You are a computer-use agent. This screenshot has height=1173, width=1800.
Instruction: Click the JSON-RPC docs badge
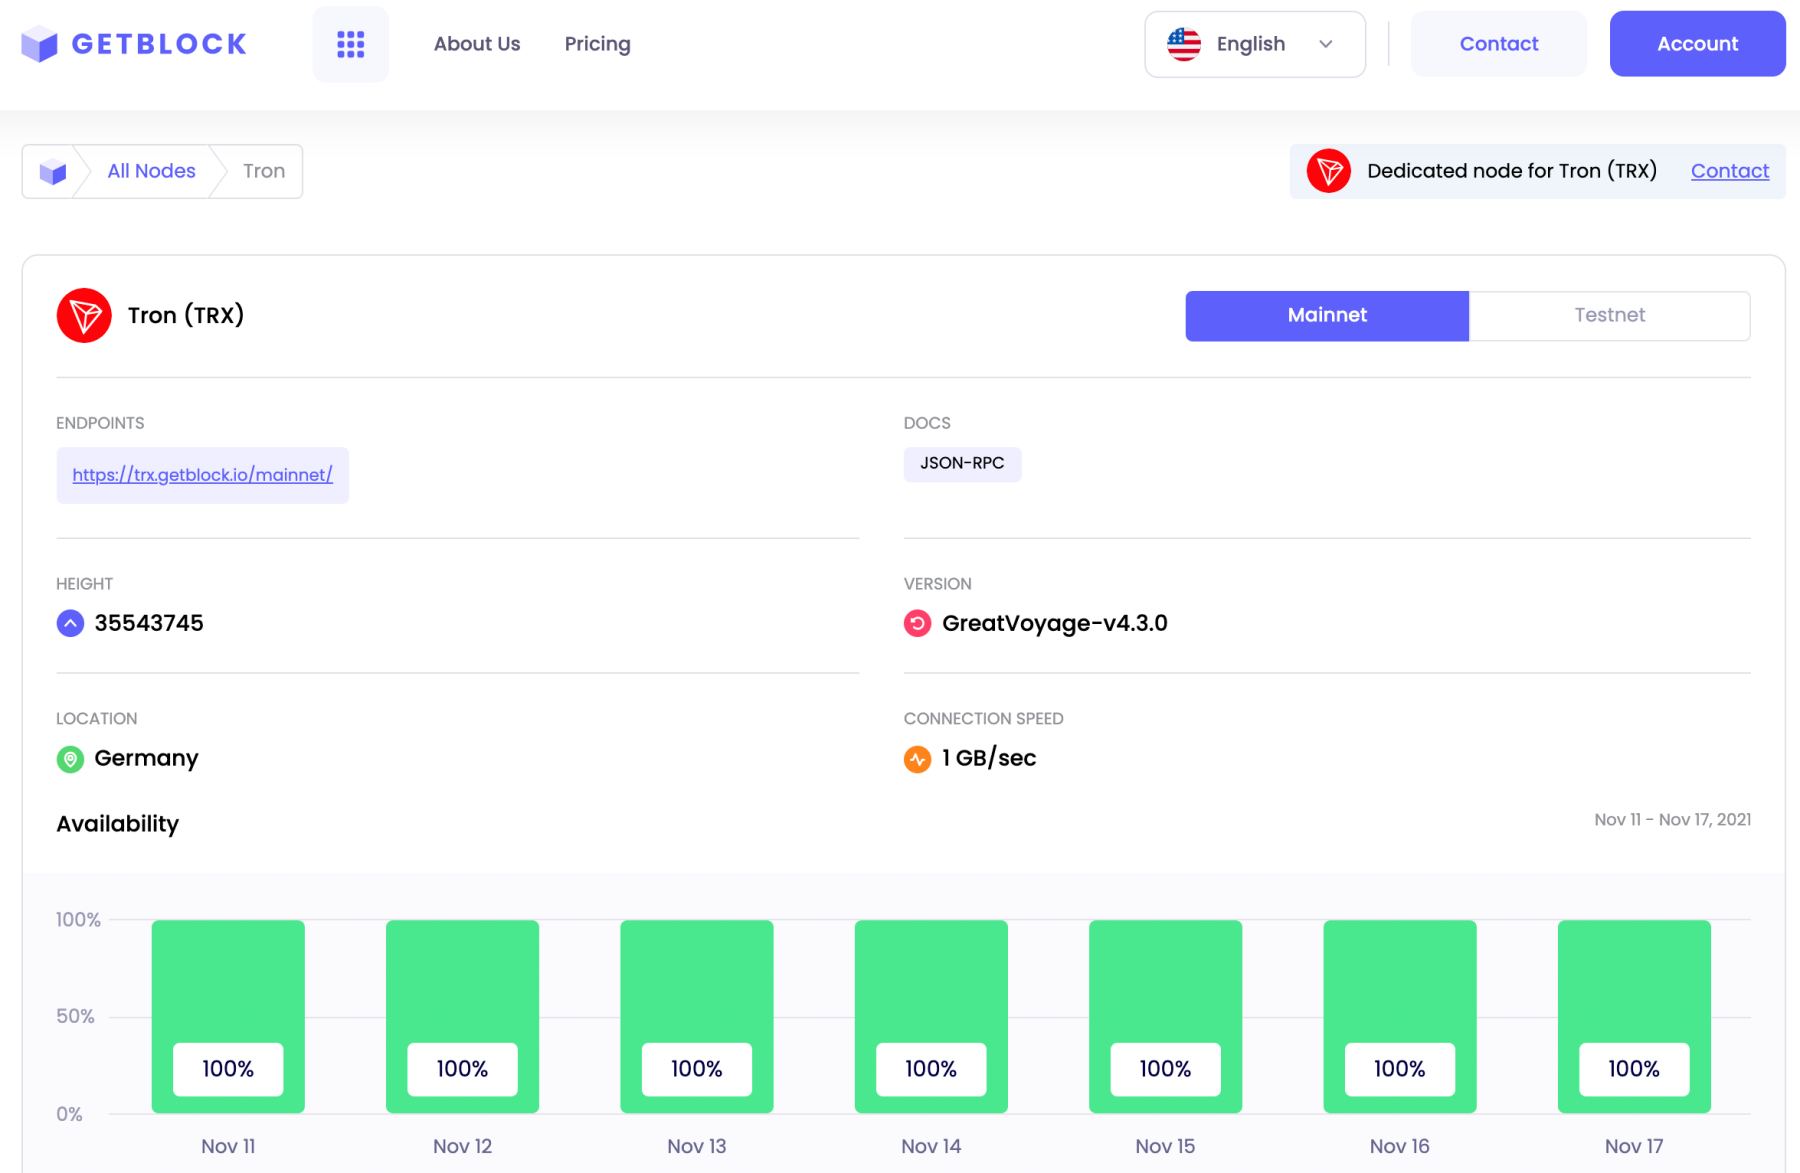click(x=962, y=463)
